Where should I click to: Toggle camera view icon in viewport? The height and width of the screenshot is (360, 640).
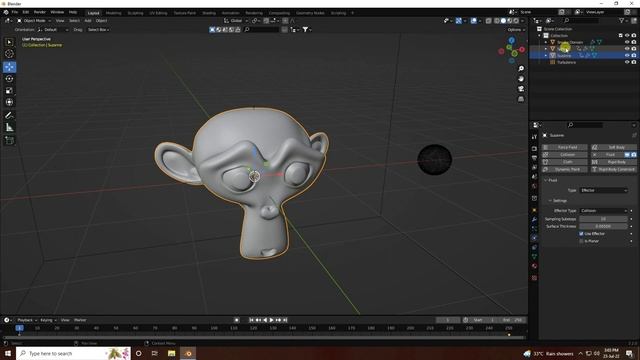tap(521, 89)
